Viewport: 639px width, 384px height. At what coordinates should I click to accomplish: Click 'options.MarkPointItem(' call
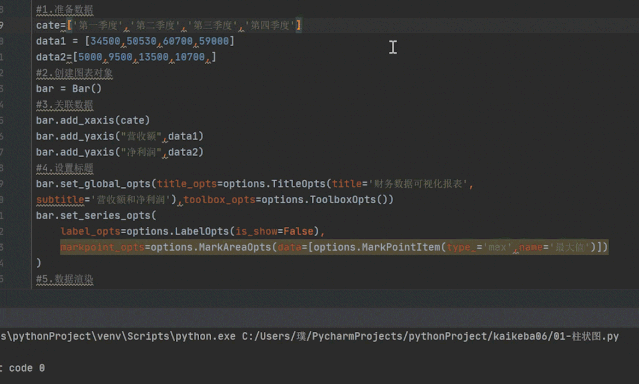(x=380, y=247)
